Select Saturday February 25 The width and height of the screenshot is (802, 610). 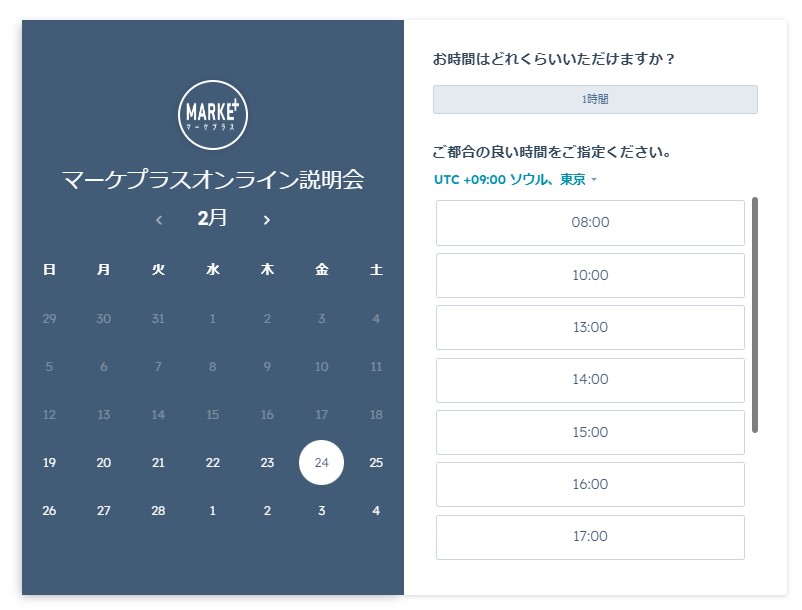(376, 463)
